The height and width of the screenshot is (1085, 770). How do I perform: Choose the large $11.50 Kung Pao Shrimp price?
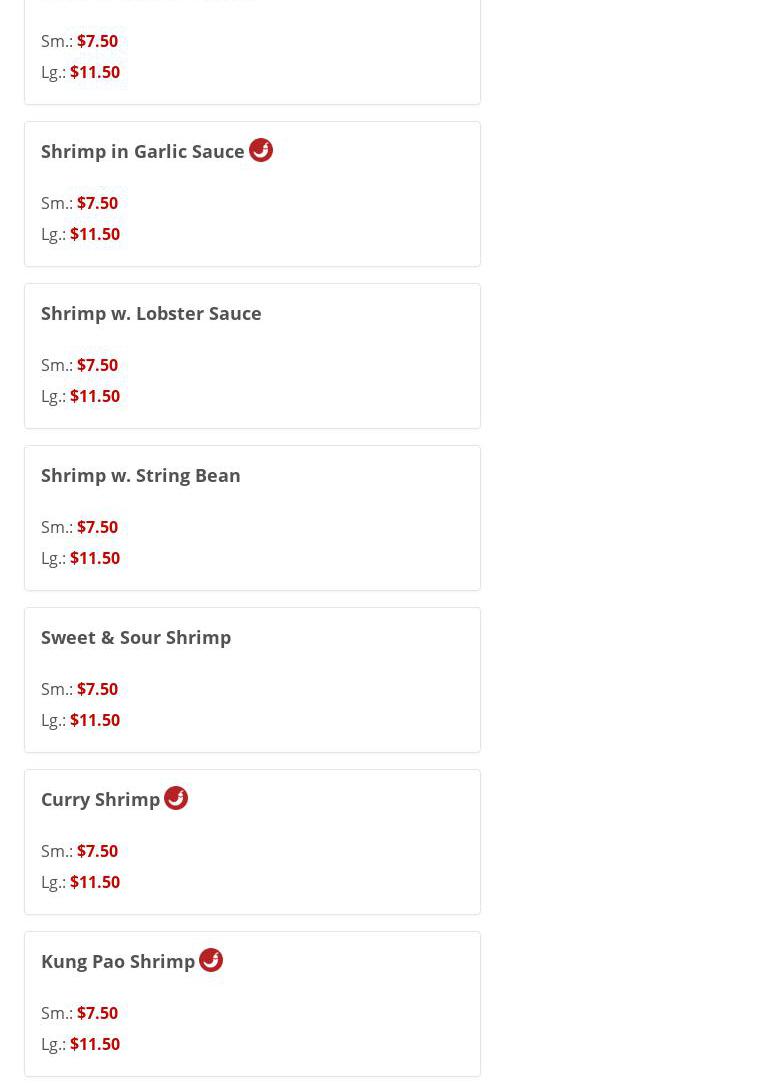[95, 1044]
